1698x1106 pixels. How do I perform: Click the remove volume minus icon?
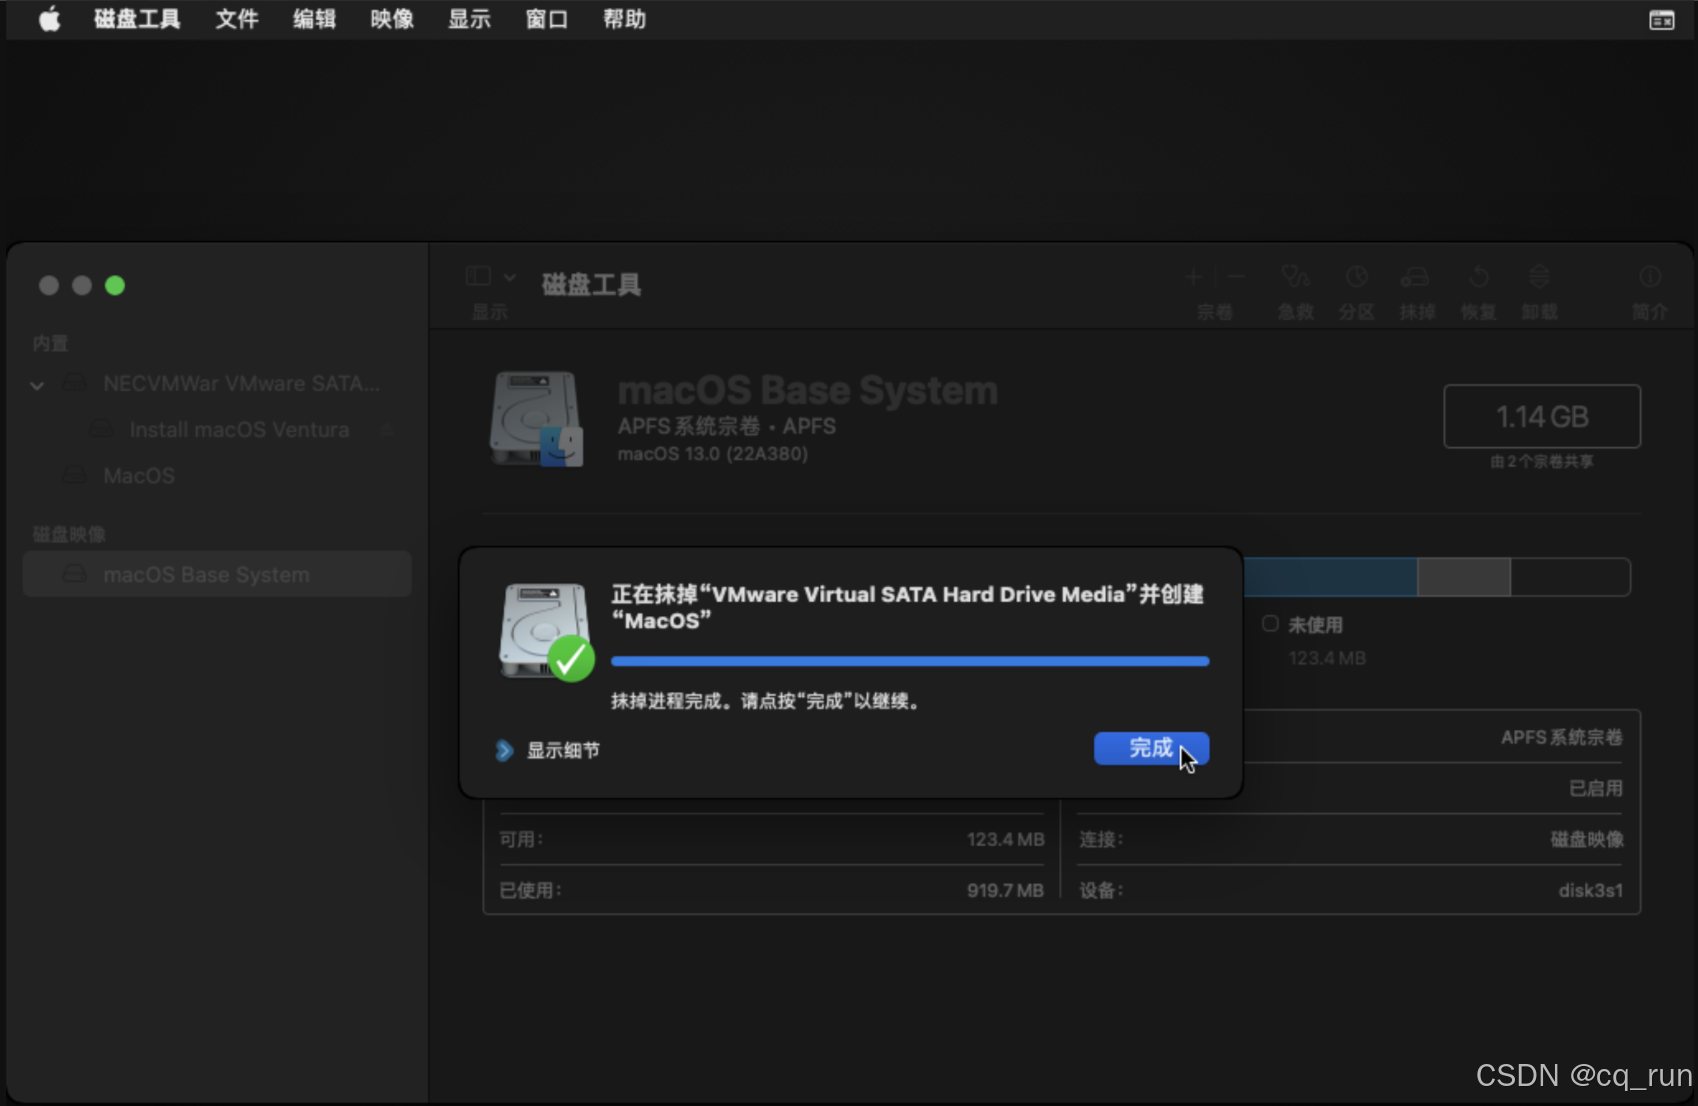pos(1236,277)
